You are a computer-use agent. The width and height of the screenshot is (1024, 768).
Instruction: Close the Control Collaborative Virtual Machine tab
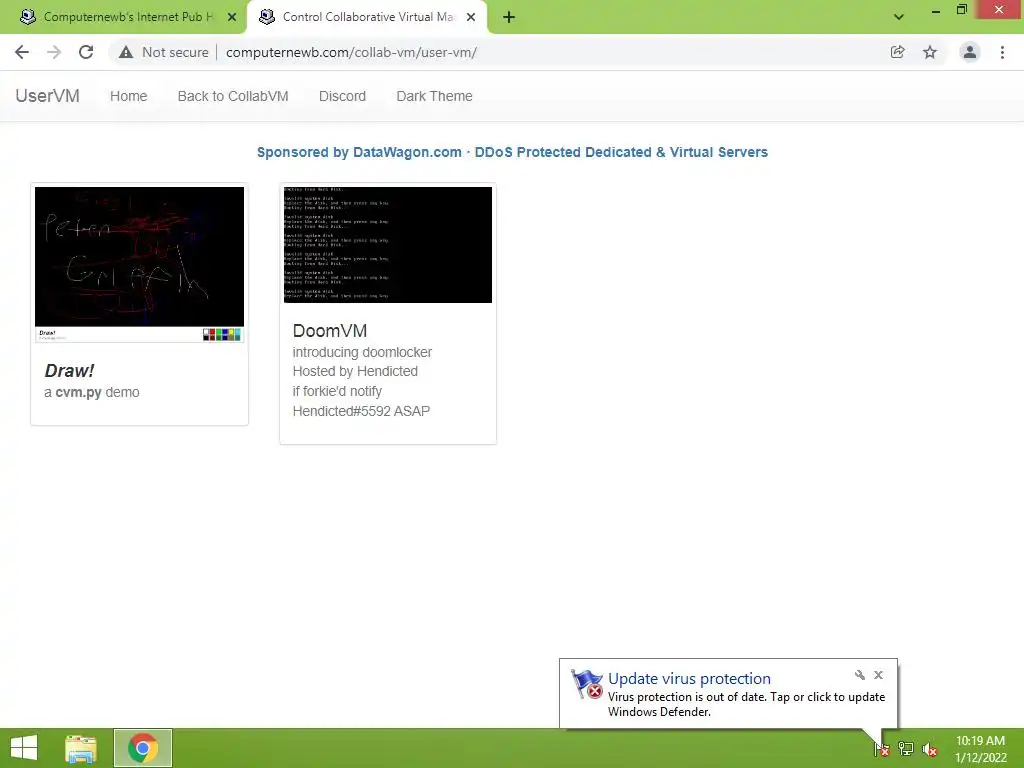point(471,17)
